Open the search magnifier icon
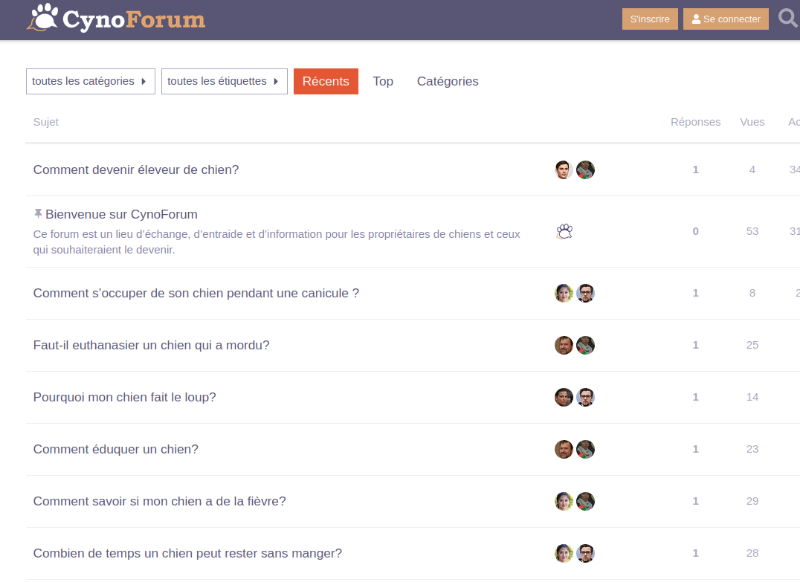 [x=788, y=18]
